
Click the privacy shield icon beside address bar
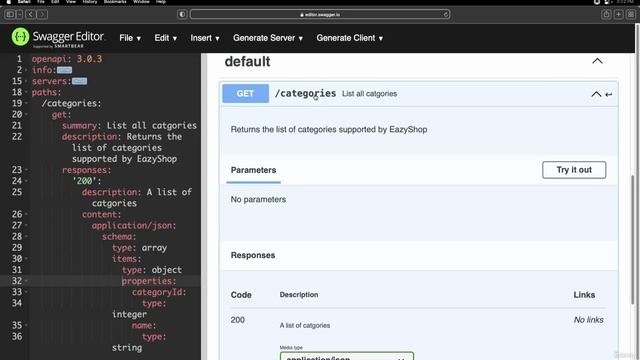pyautogui.click(x=182, y=14)
